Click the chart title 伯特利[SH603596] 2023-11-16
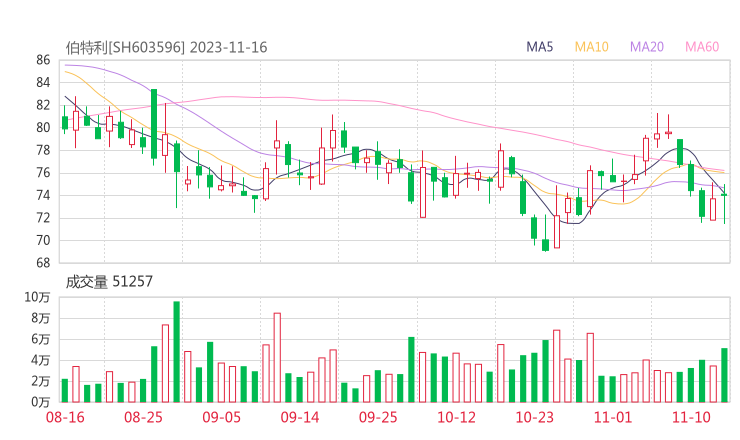The width and height of the screenshot is (740, 440). click(166, 47)
